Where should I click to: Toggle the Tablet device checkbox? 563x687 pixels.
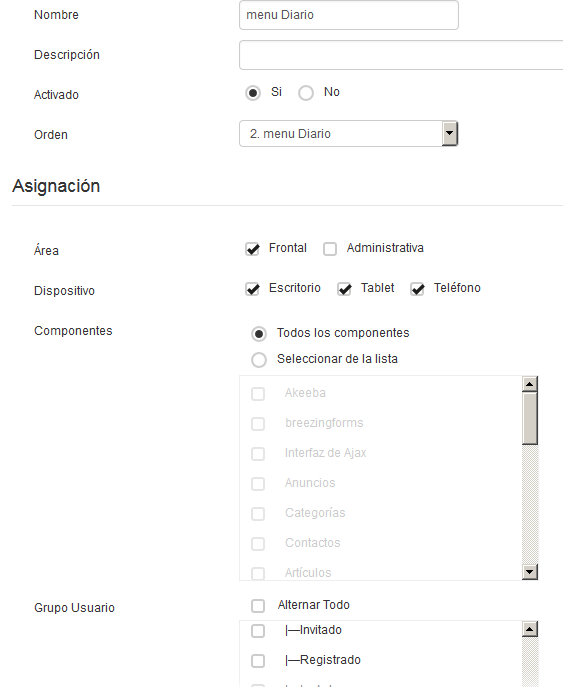[x=344, y=289]
